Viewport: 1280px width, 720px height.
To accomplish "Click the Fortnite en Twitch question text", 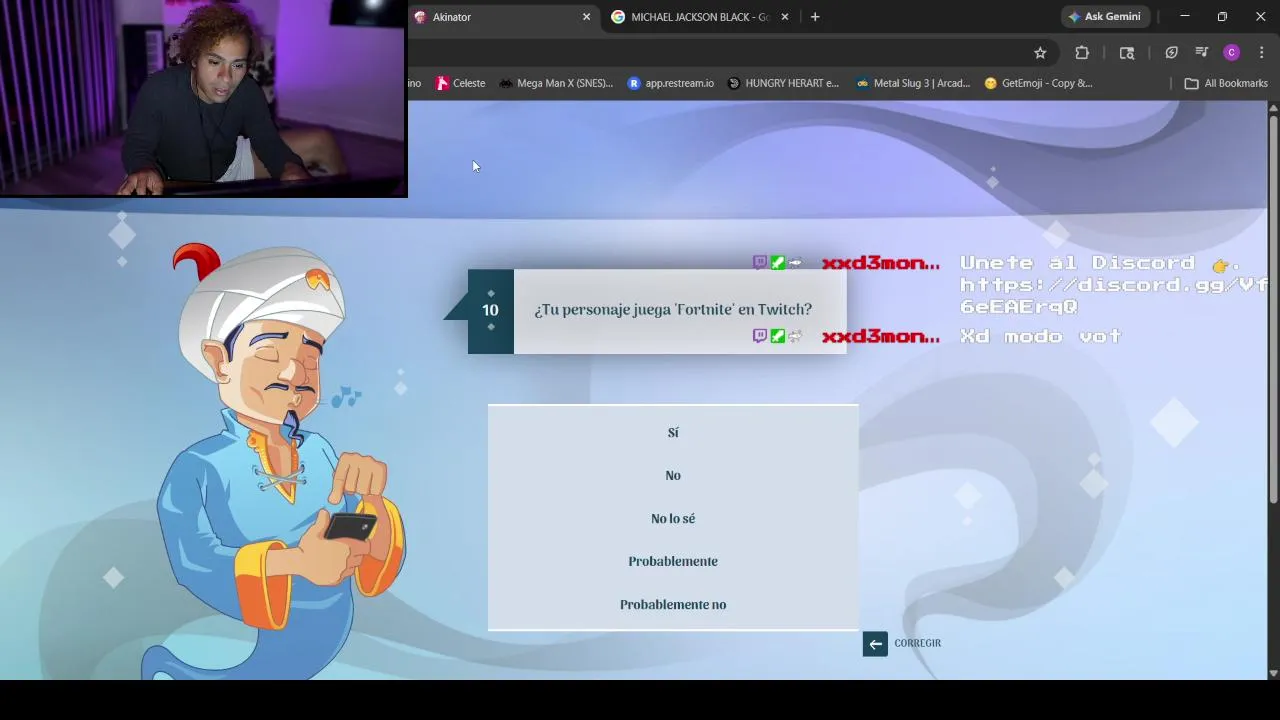I will click(x=673, y=310).
